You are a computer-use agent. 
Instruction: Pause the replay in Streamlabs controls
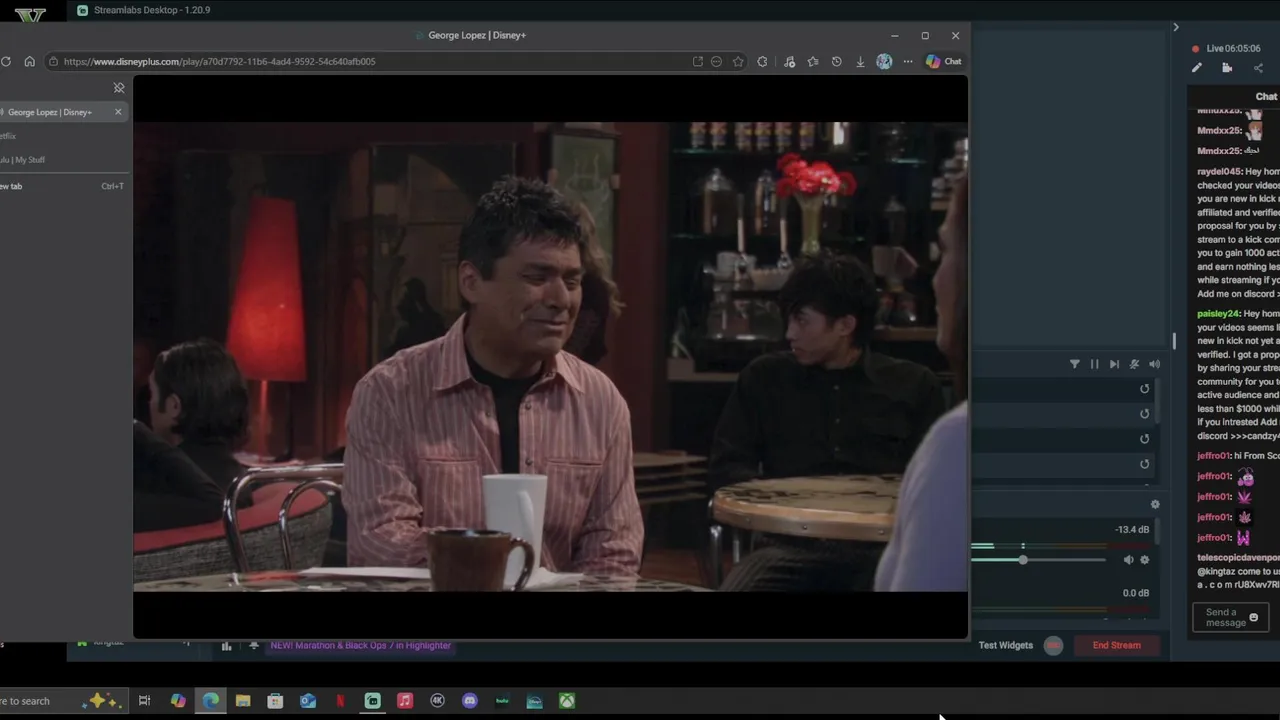(x=1094, y=364)
